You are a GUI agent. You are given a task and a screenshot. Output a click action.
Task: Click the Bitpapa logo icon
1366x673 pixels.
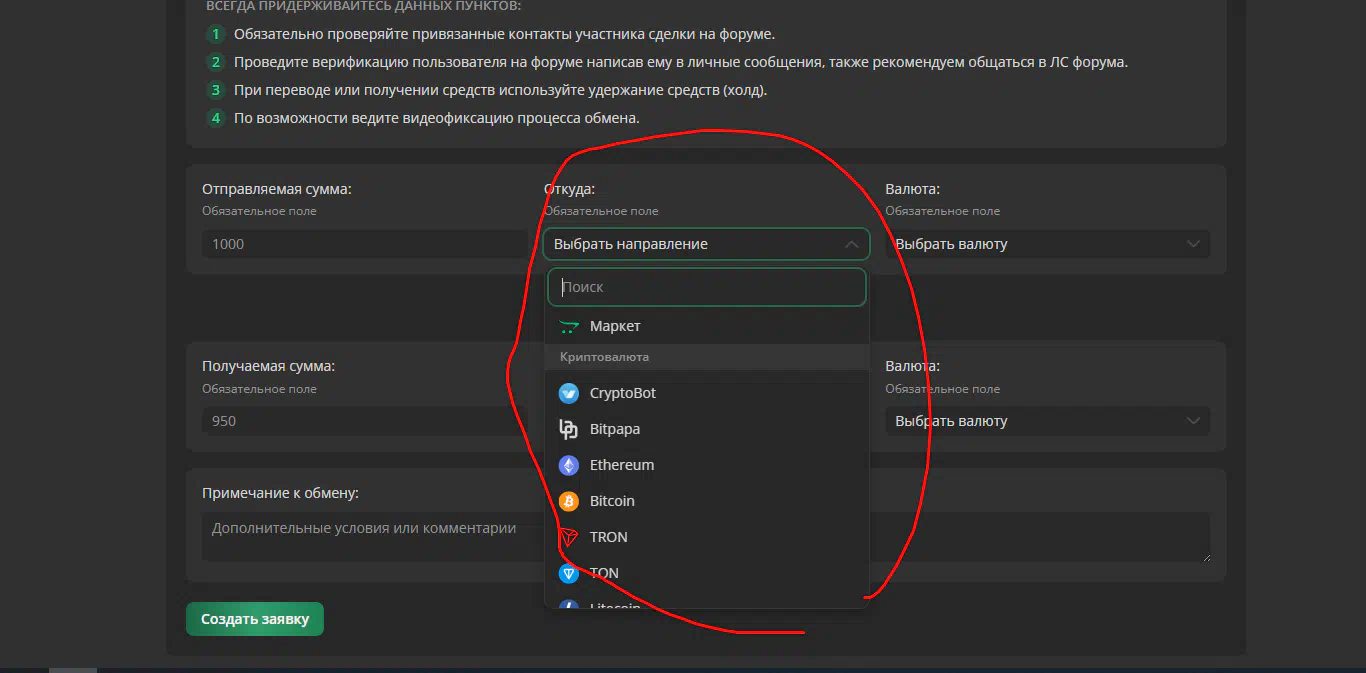(569, 429)
